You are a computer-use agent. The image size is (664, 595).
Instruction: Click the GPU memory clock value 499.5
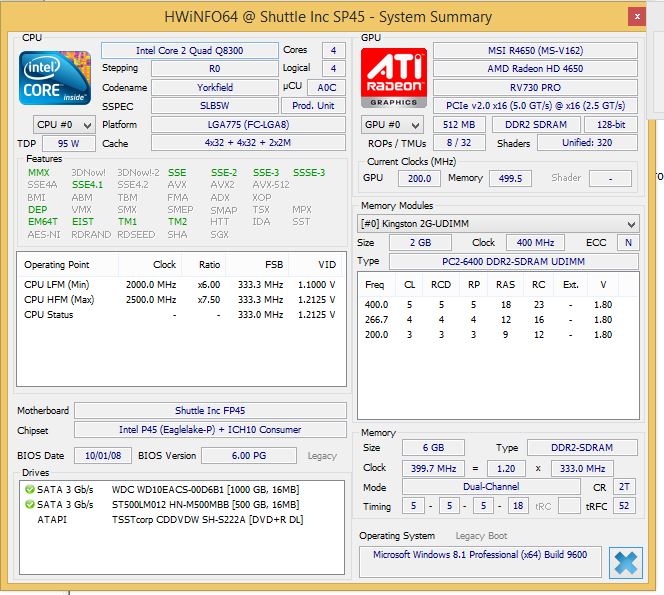click(510, 178)
